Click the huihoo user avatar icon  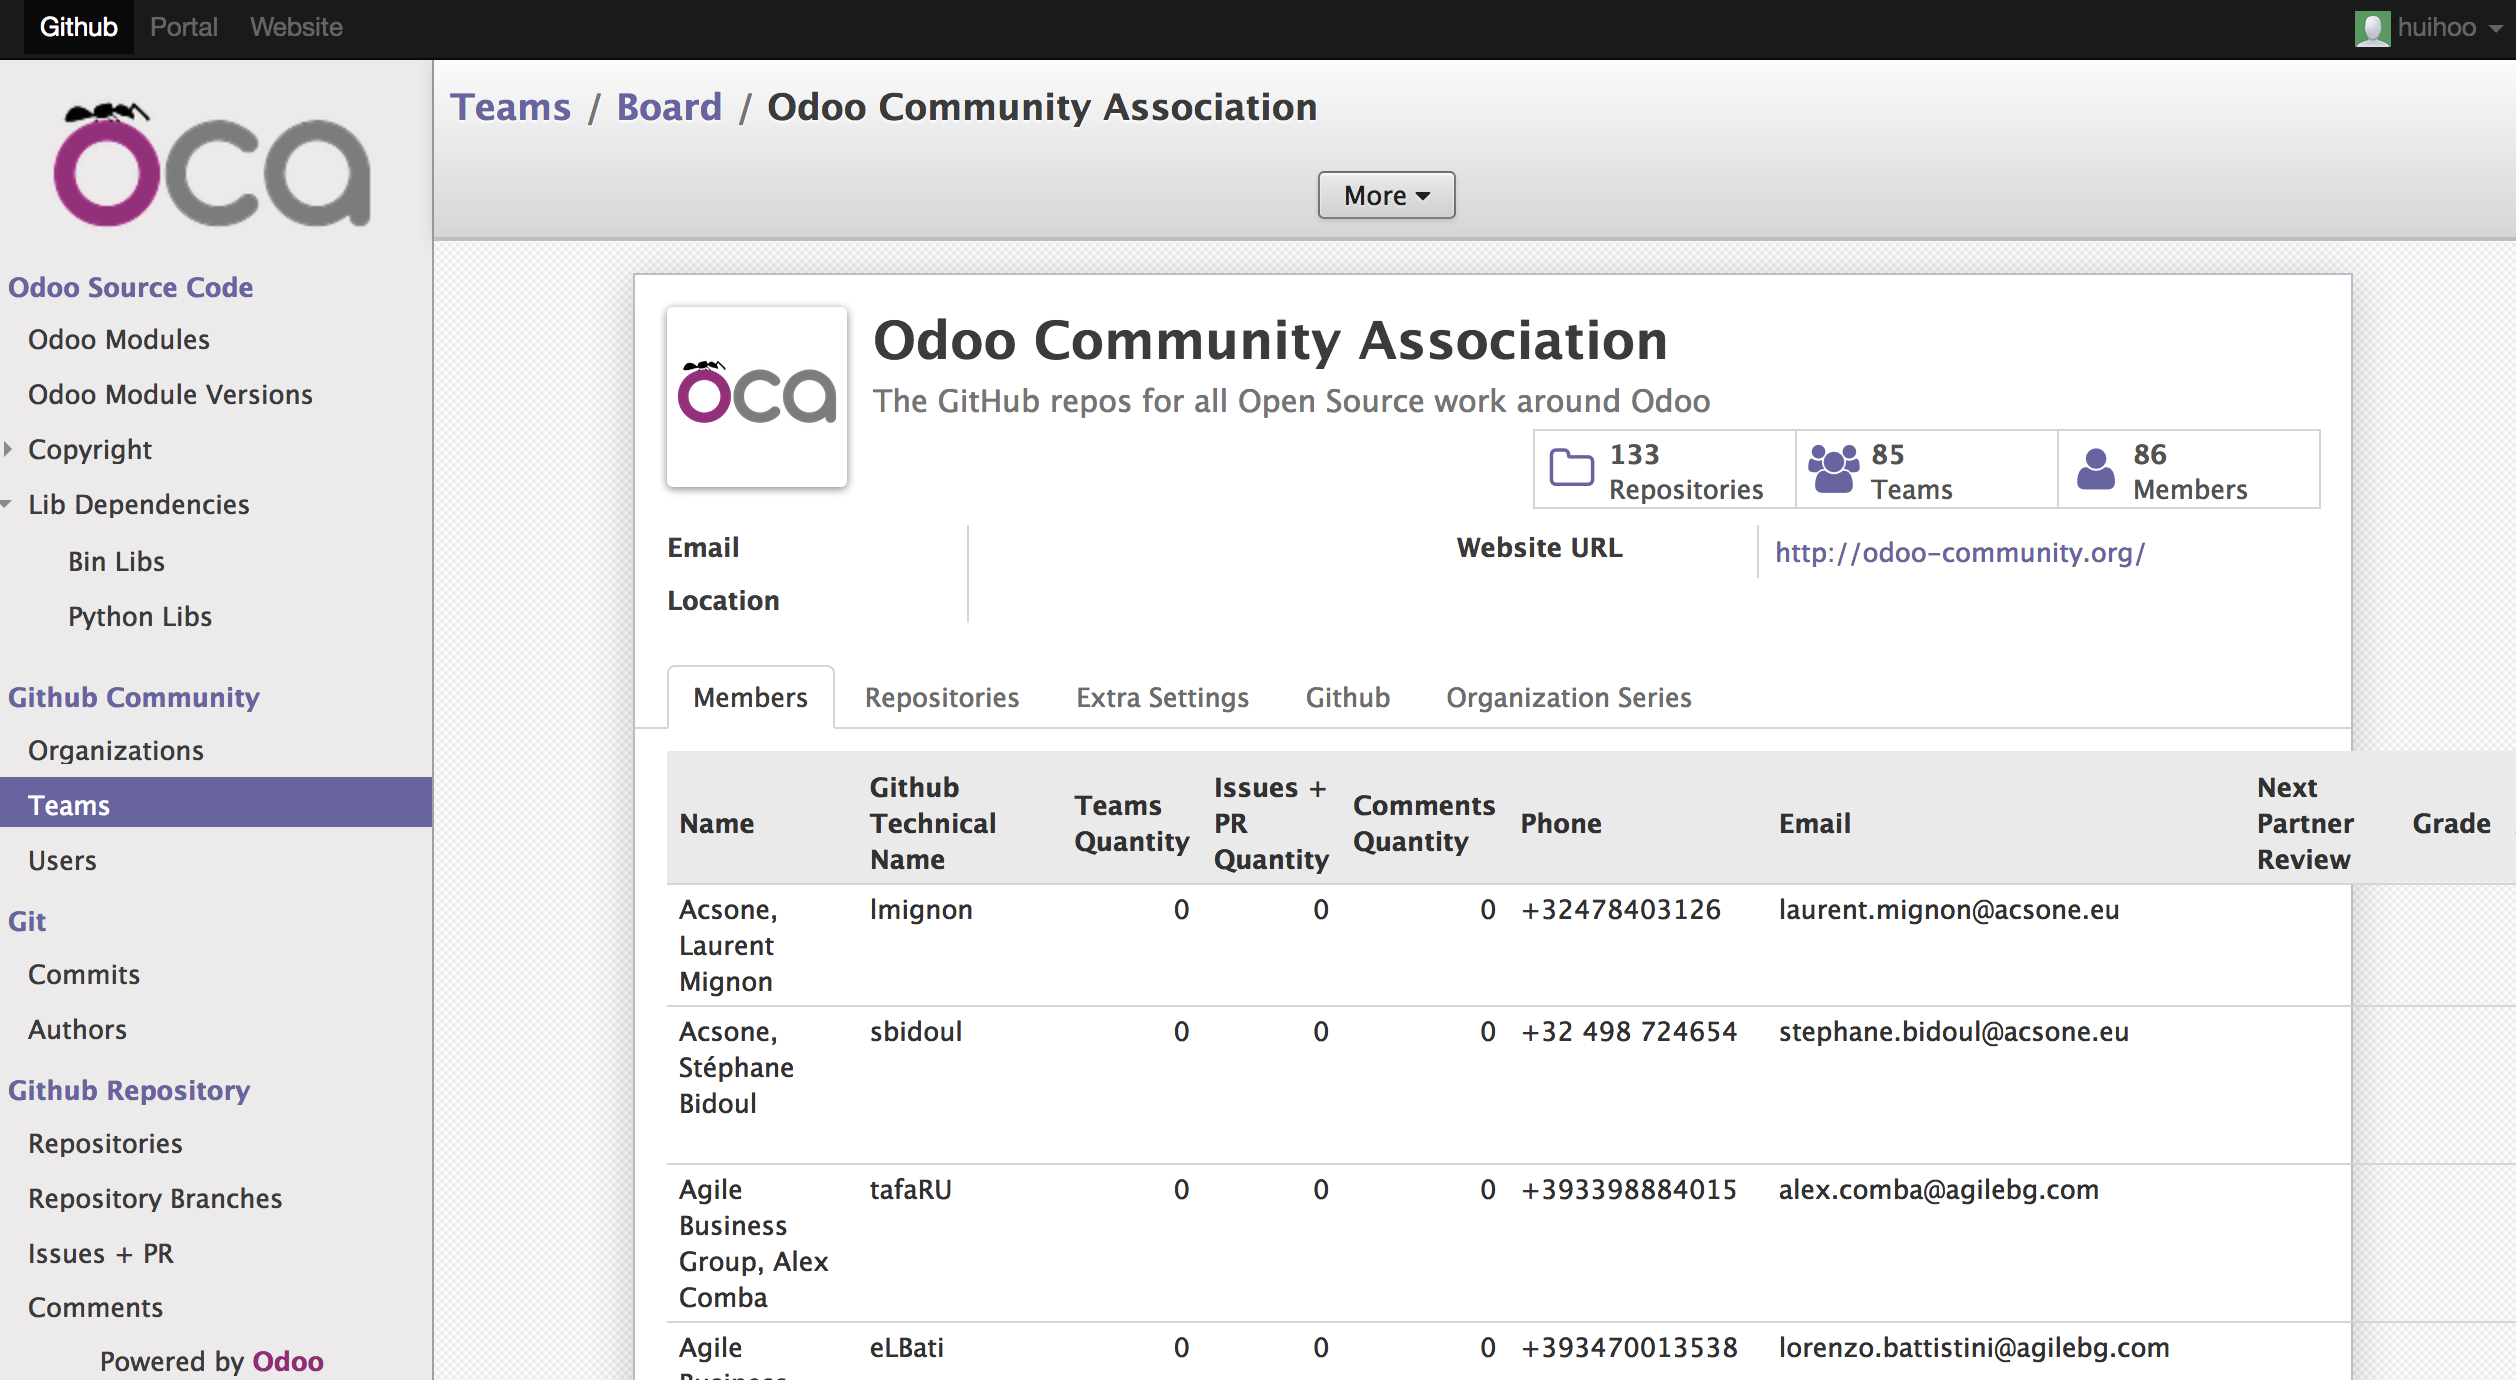2372,28
